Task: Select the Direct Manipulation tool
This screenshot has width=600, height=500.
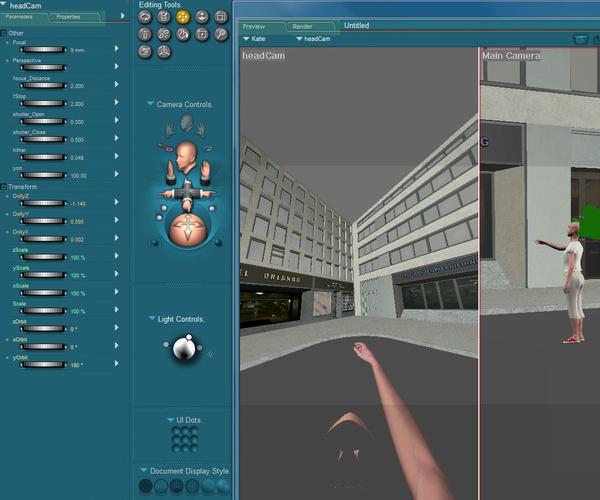Action: [164, 52]
